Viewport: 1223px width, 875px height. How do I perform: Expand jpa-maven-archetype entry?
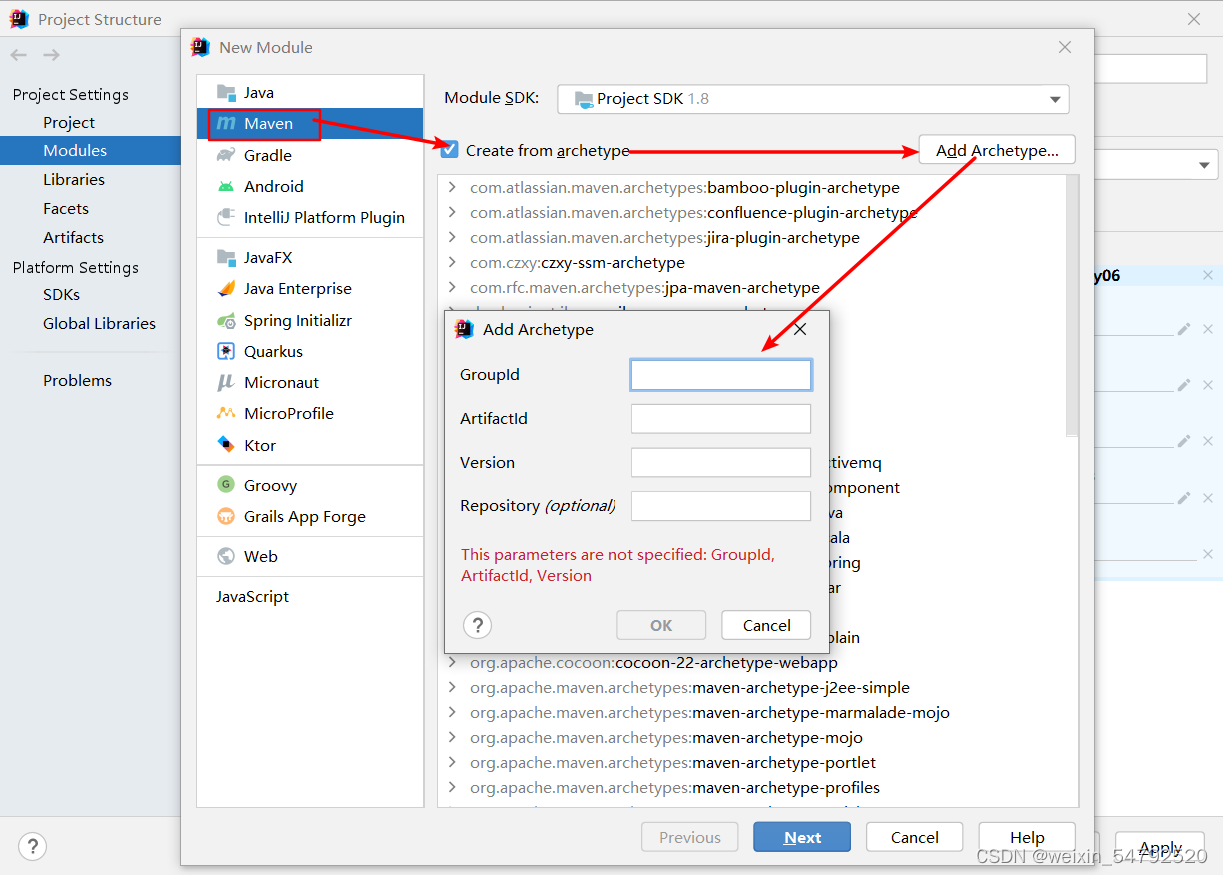452,287
